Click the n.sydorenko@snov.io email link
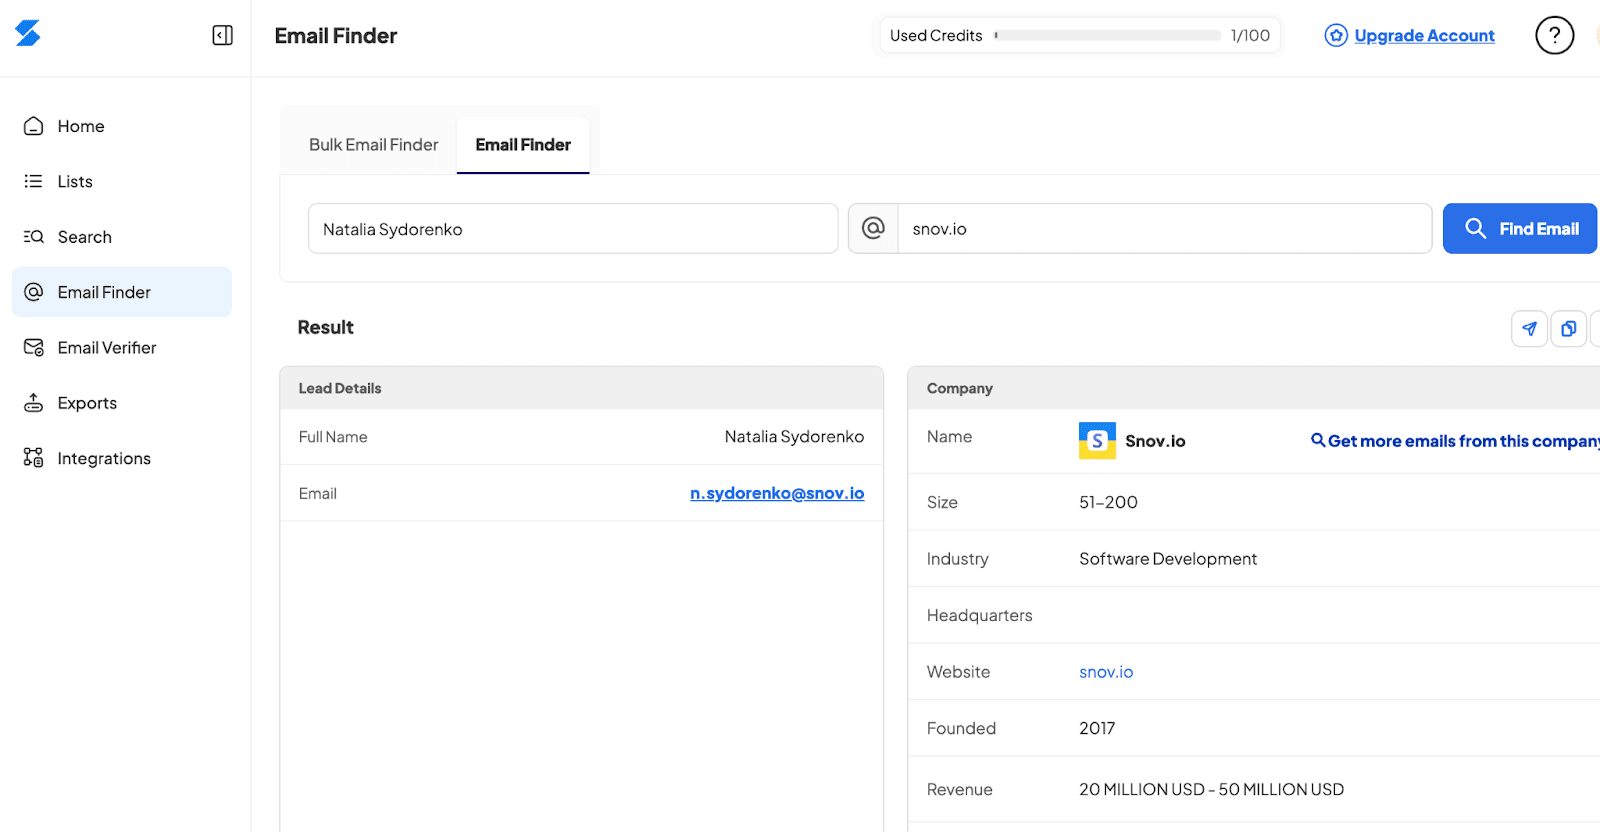 click(x=776, y=493)
